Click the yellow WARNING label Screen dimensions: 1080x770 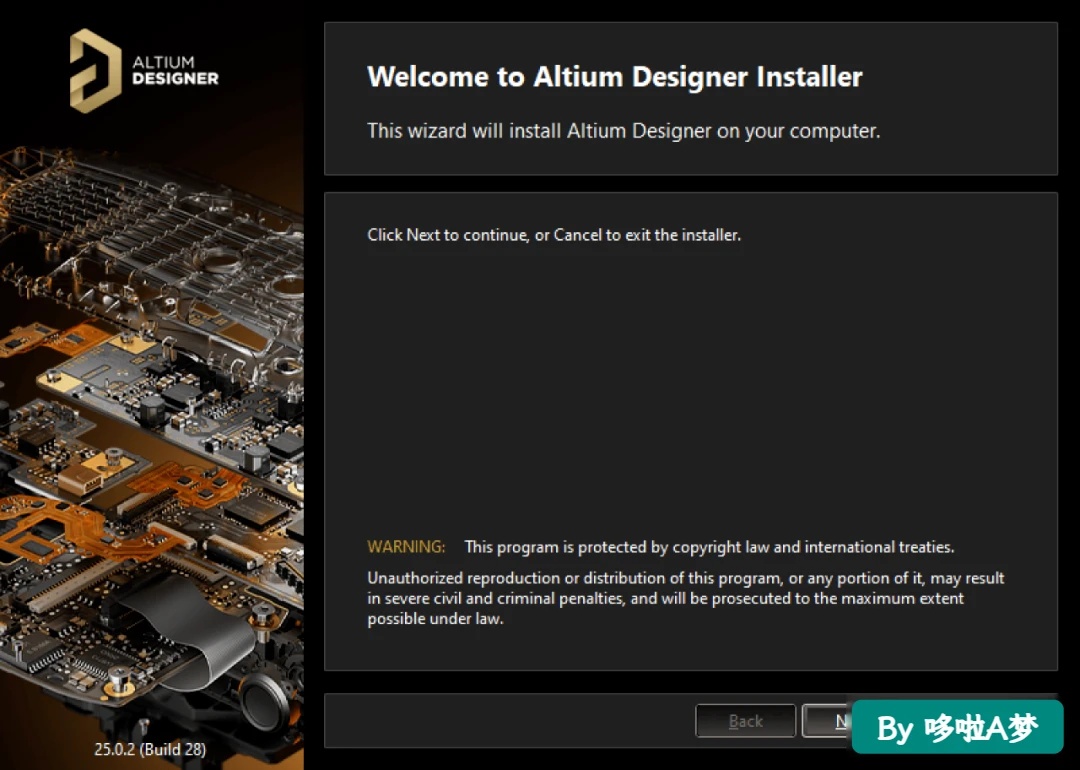(x=406, y=547)
